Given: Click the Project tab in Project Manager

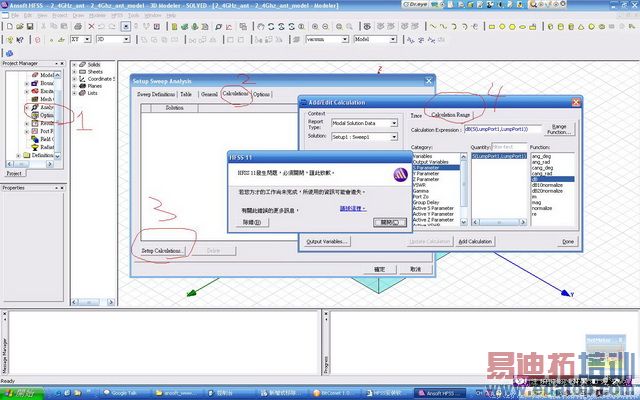Looking at the screenshot, I should pos(14,173).
